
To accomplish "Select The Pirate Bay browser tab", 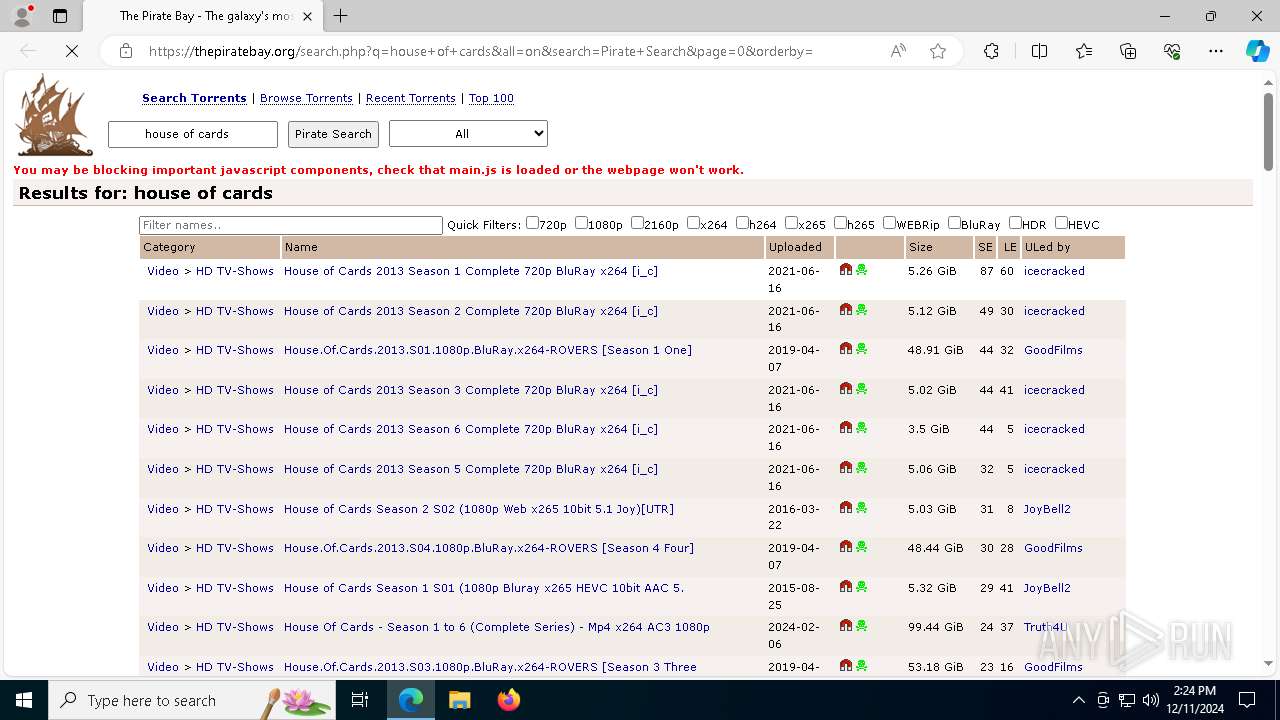I will 205,16.
